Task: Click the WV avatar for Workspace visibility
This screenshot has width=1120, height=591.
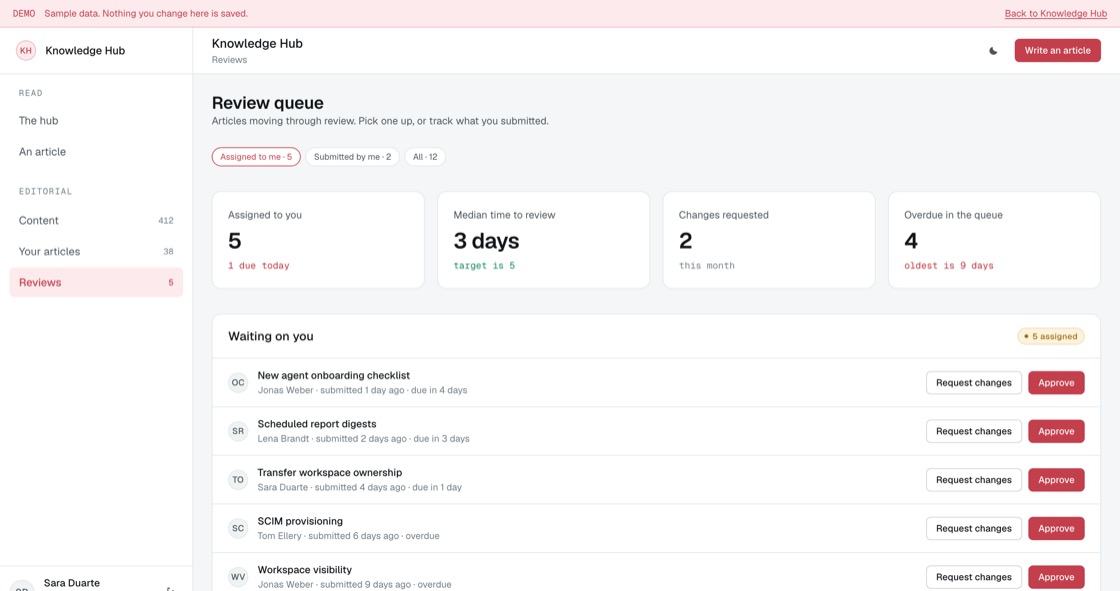Action: pos(238,577)
